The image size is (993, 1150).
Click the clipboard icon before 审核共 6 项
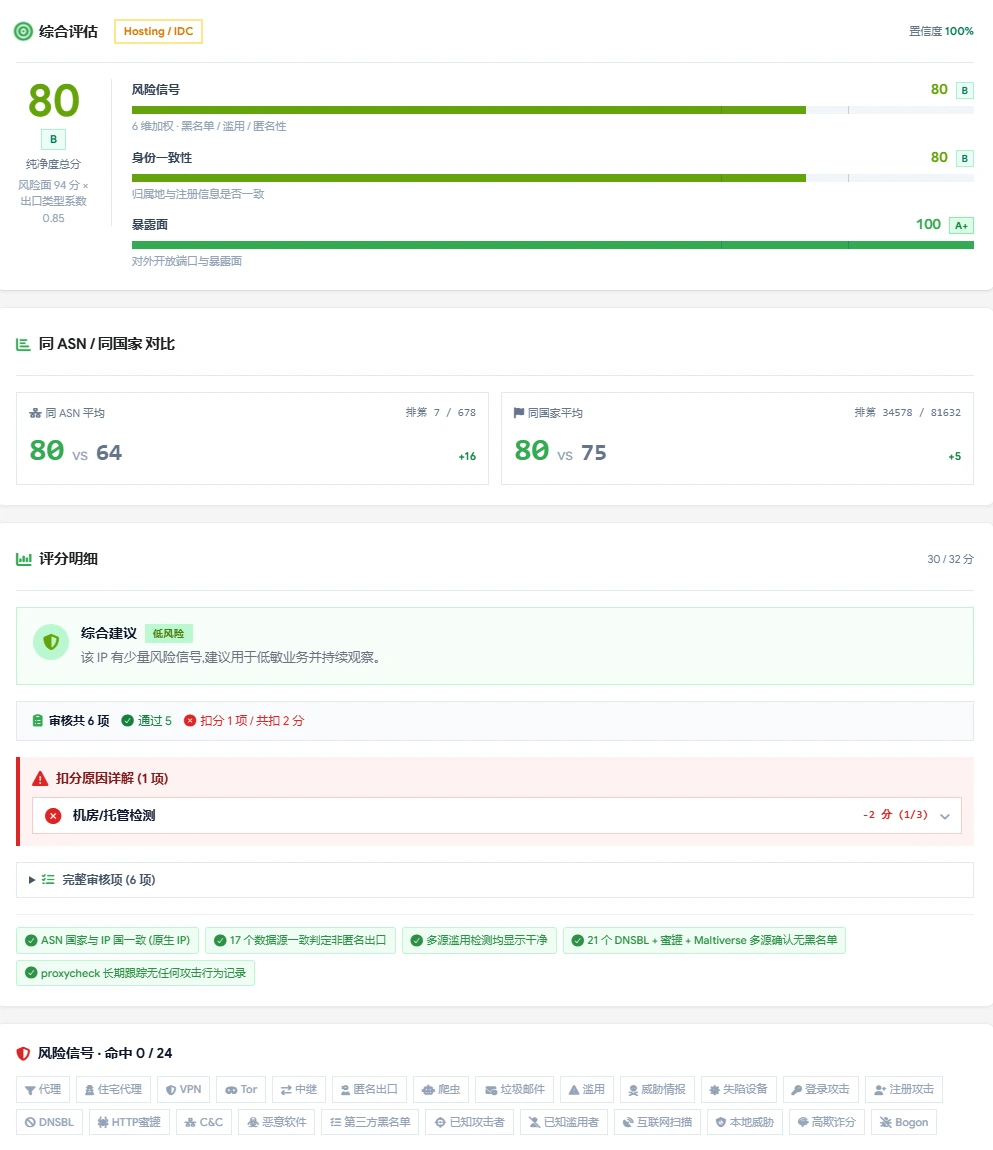click(x=37, y=721)
